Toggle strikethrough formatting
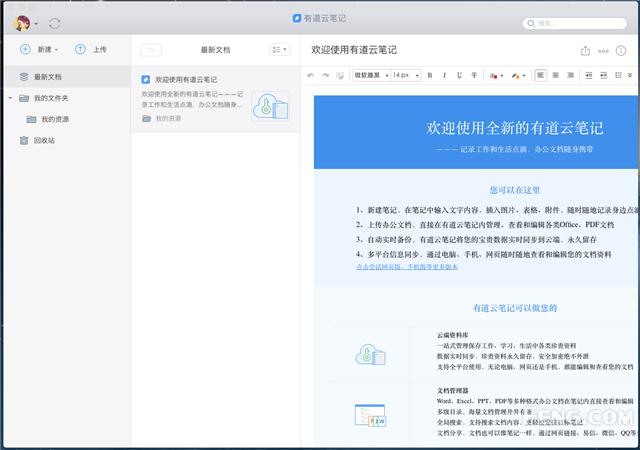This screenshot has height=450, width=640. click(474, 75)
